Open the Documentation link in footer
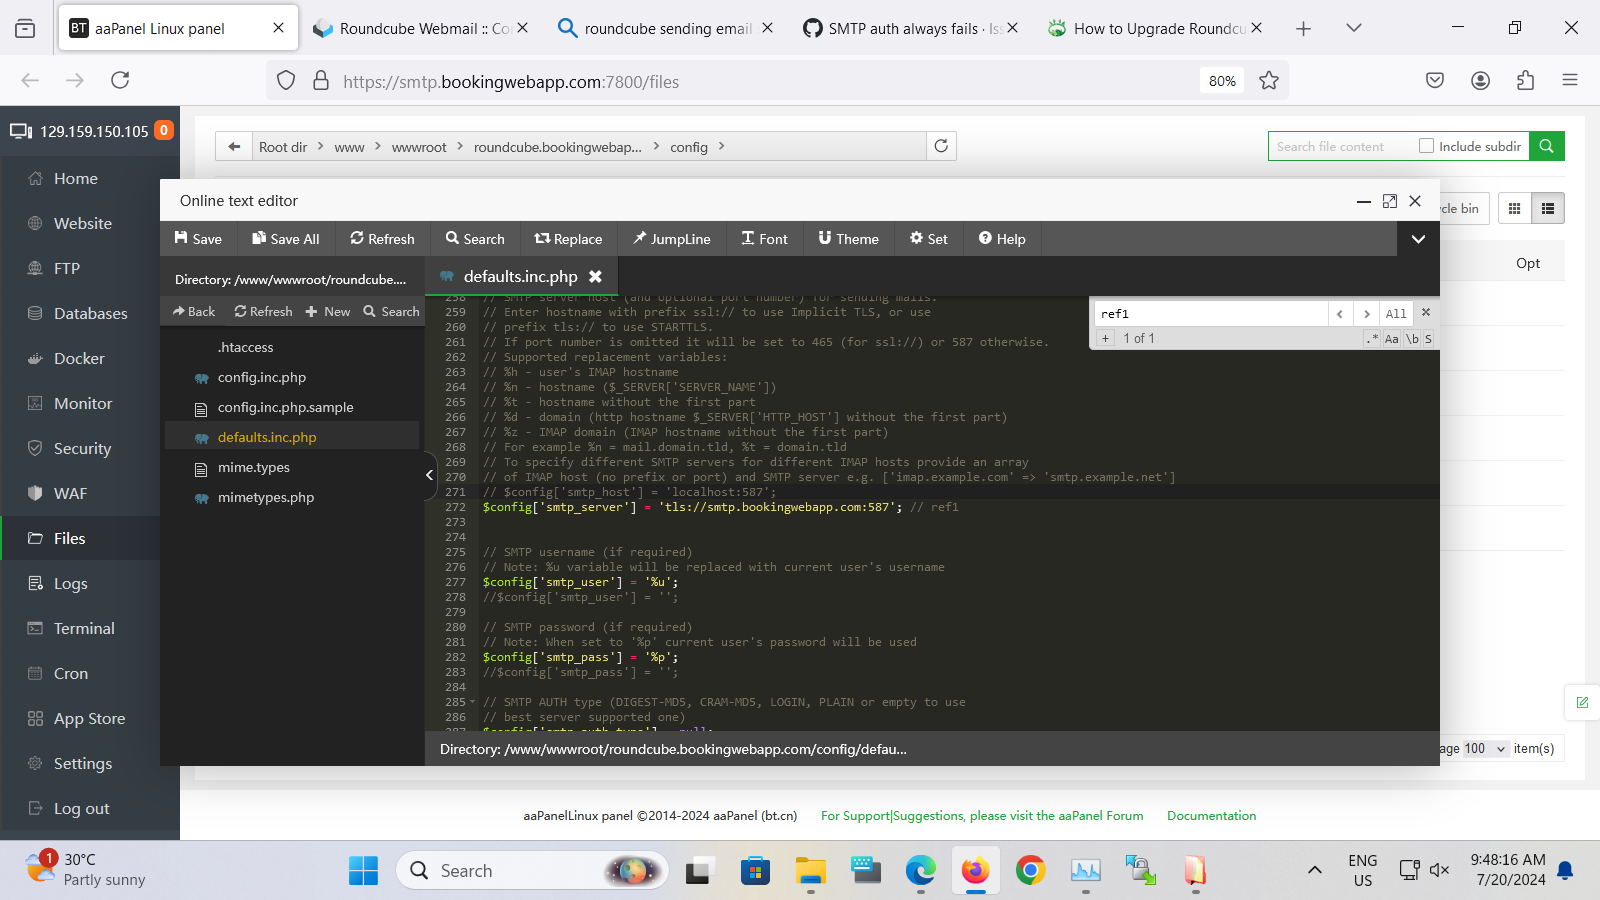Image resolution: width=1600 pixels, height=900 pixels. pos(1211,816)
